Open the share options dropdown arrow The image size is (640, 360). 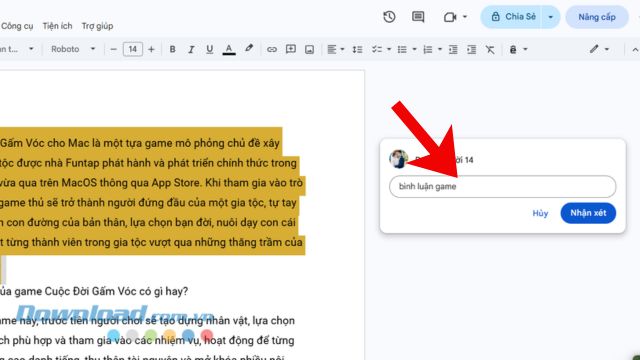551,17
